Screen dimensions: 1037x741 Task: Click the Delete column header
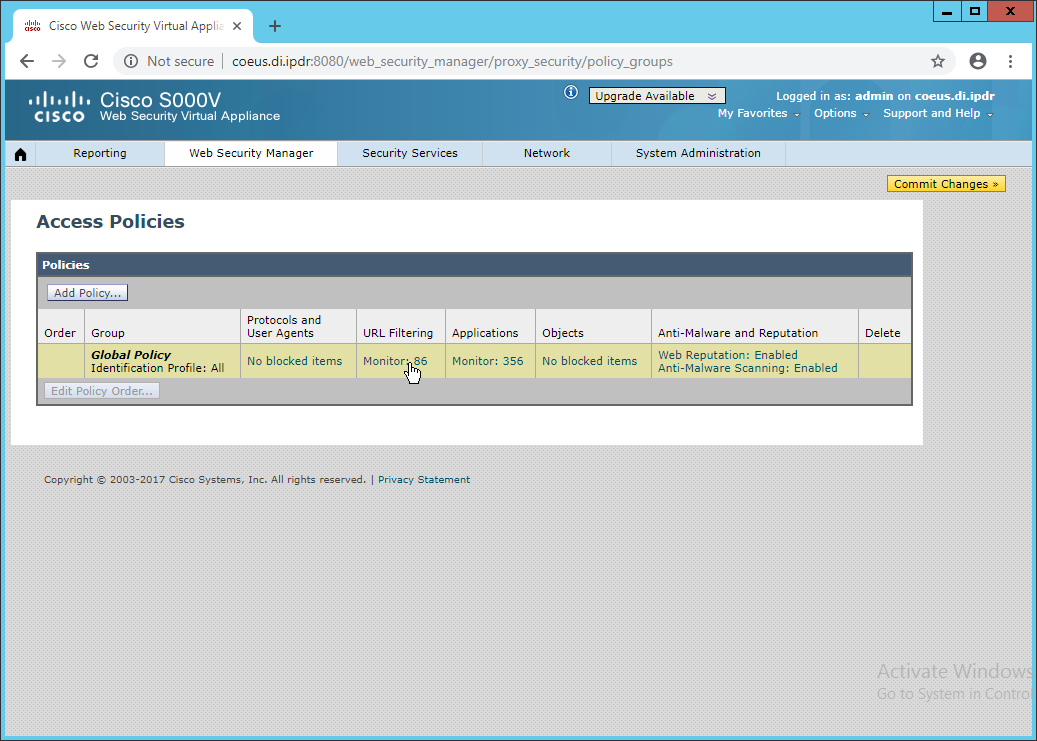point(883,333)
